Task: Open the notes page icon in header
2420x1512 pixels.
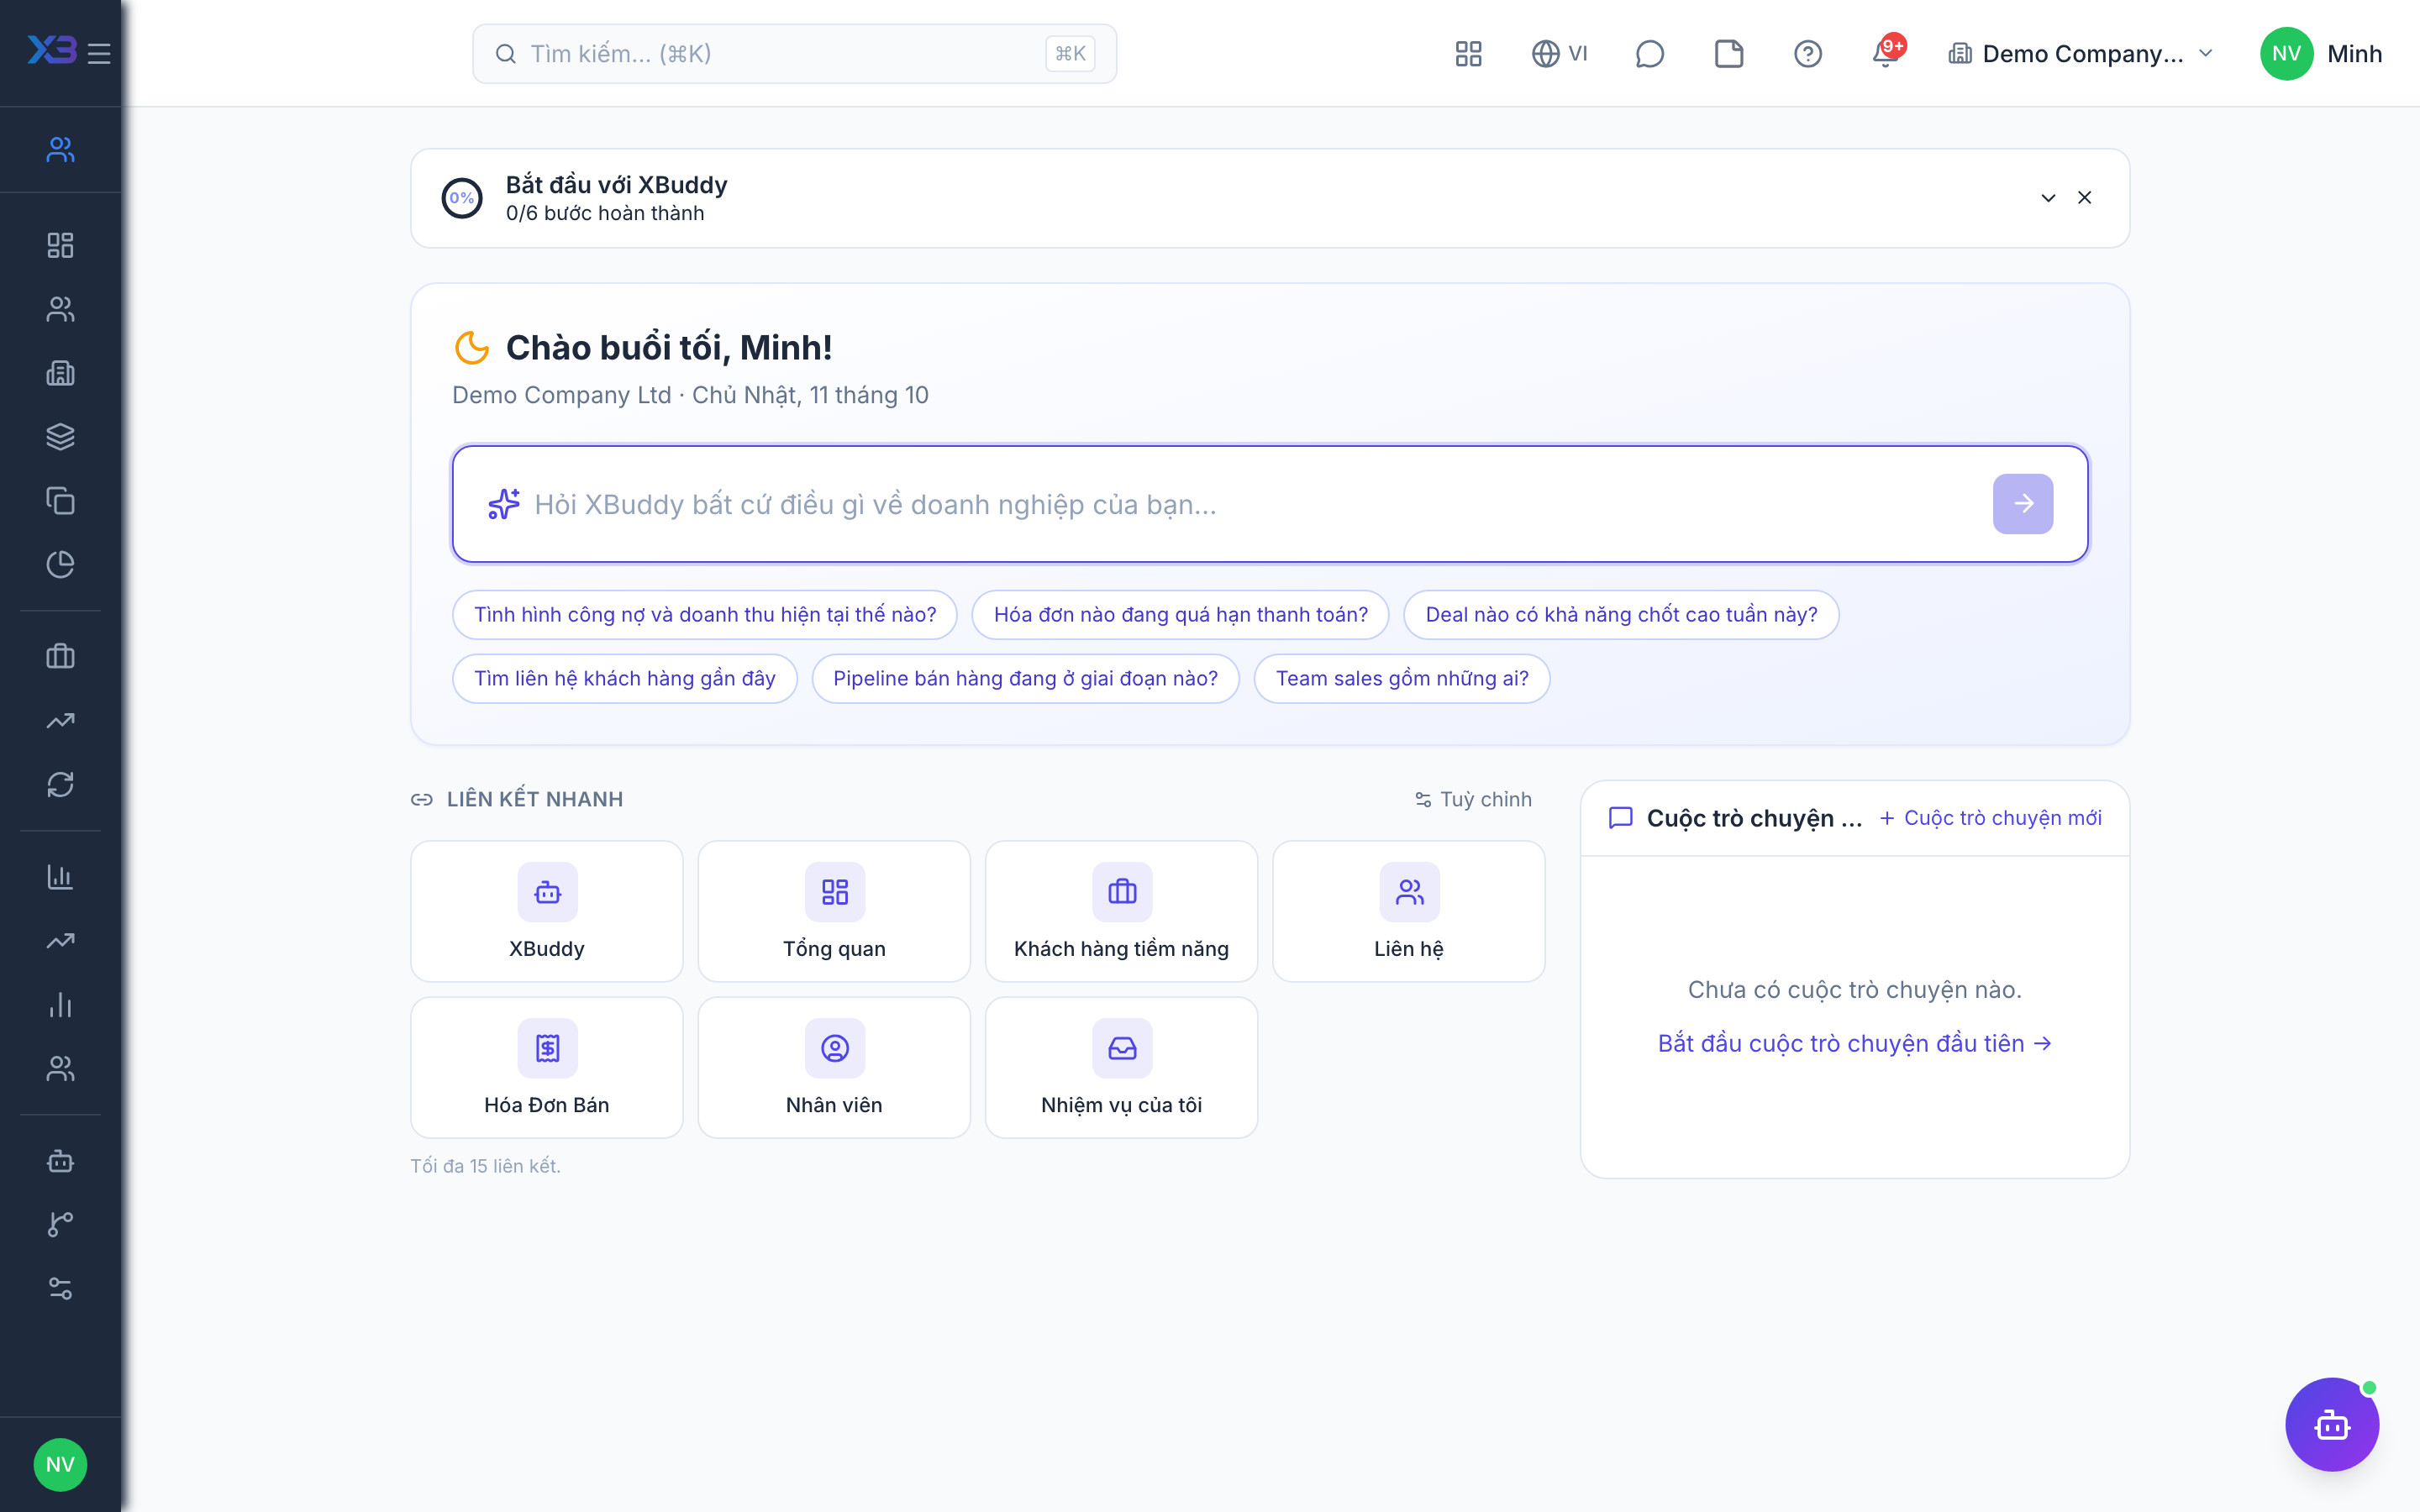Action: coord(1729,54)
